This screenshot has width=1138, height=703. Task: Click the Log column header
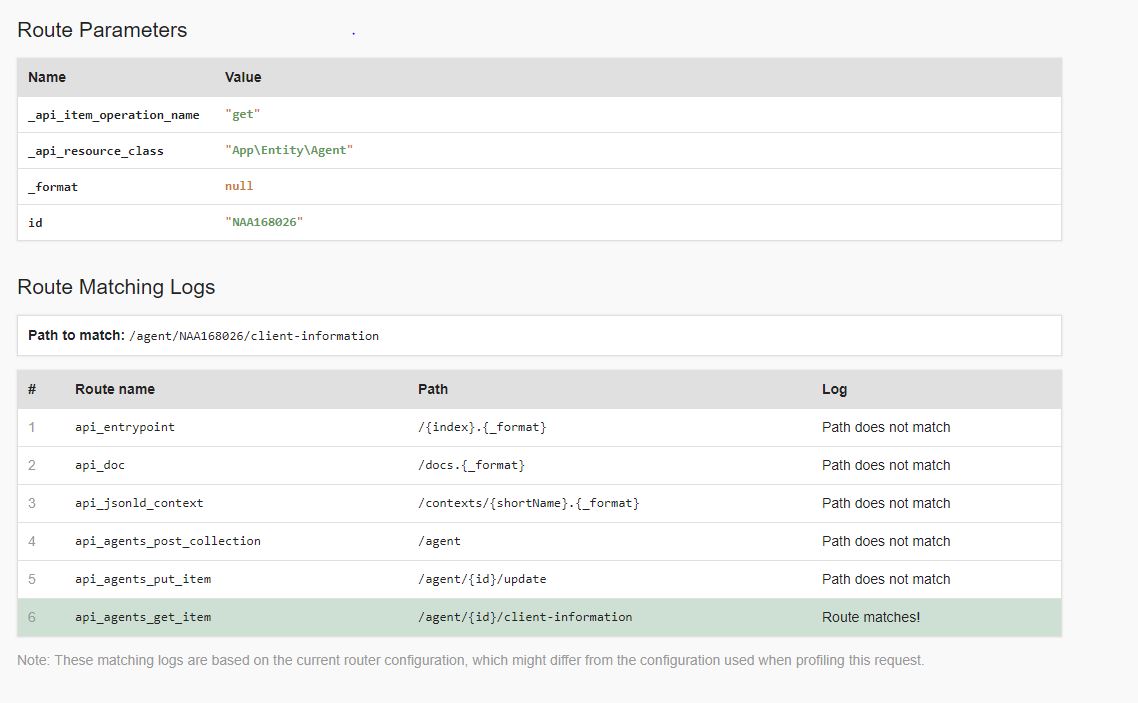833,389
